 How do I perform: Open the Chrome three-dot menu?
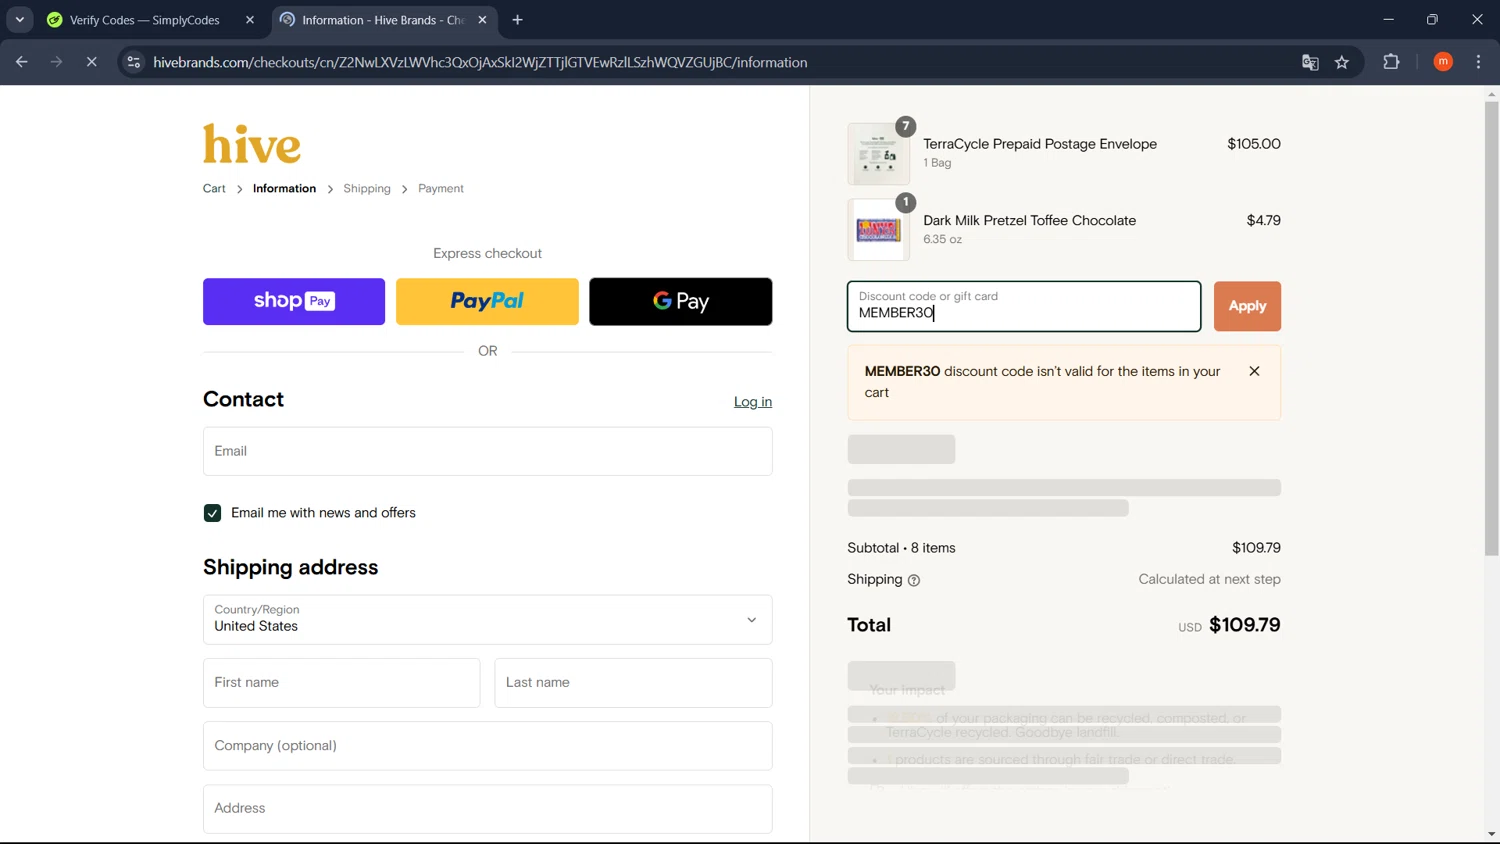1478,62
